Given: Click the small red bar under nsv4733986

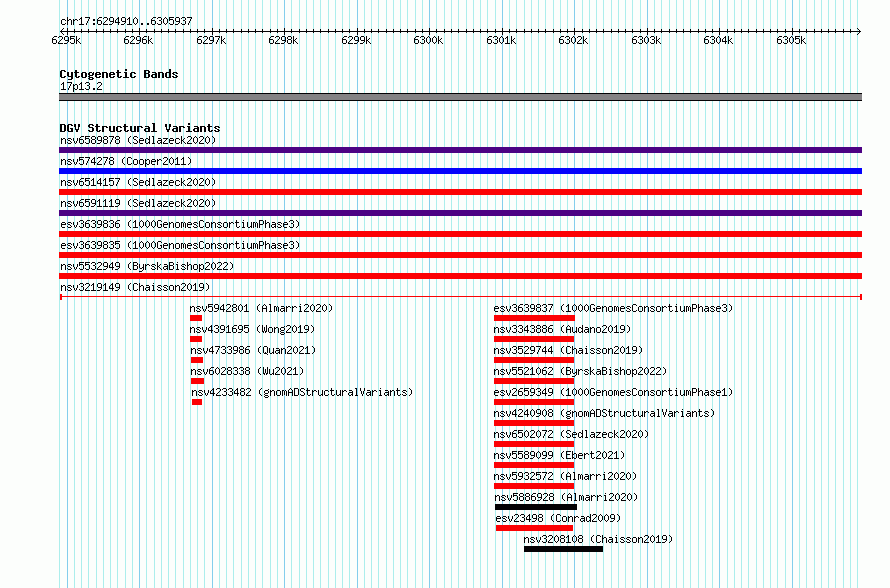Looking at the screenshot, I should pyautogui.click(x=197, y=360).
